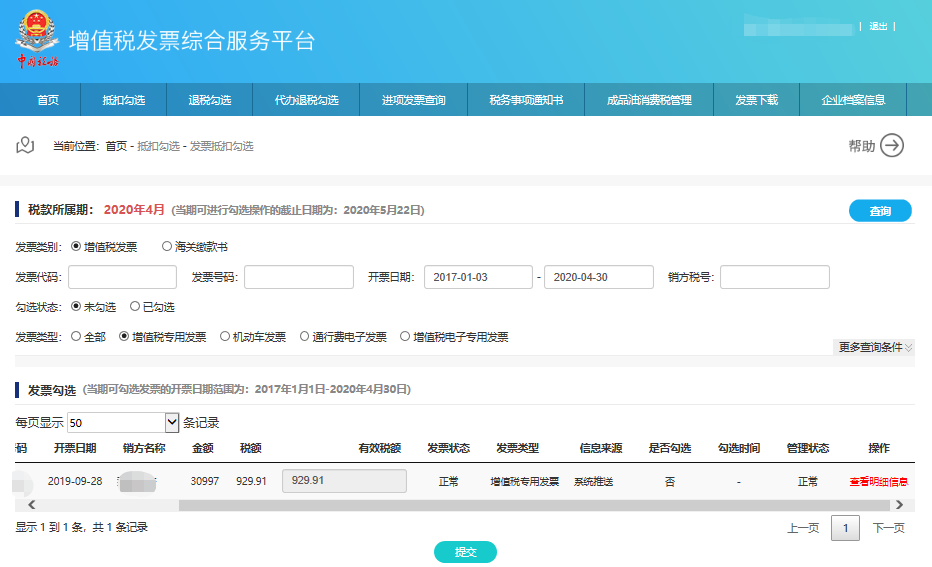Focus the 销方税号 input field
This screenshot has width=932, height=567.
(775, 277)
